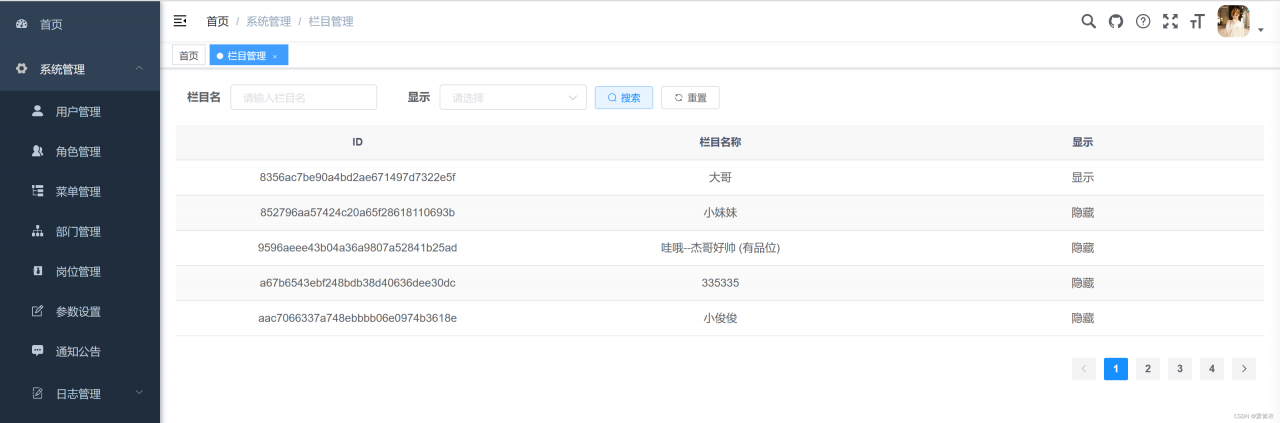Click the user icon for 用户管理

tap(38, 111)
